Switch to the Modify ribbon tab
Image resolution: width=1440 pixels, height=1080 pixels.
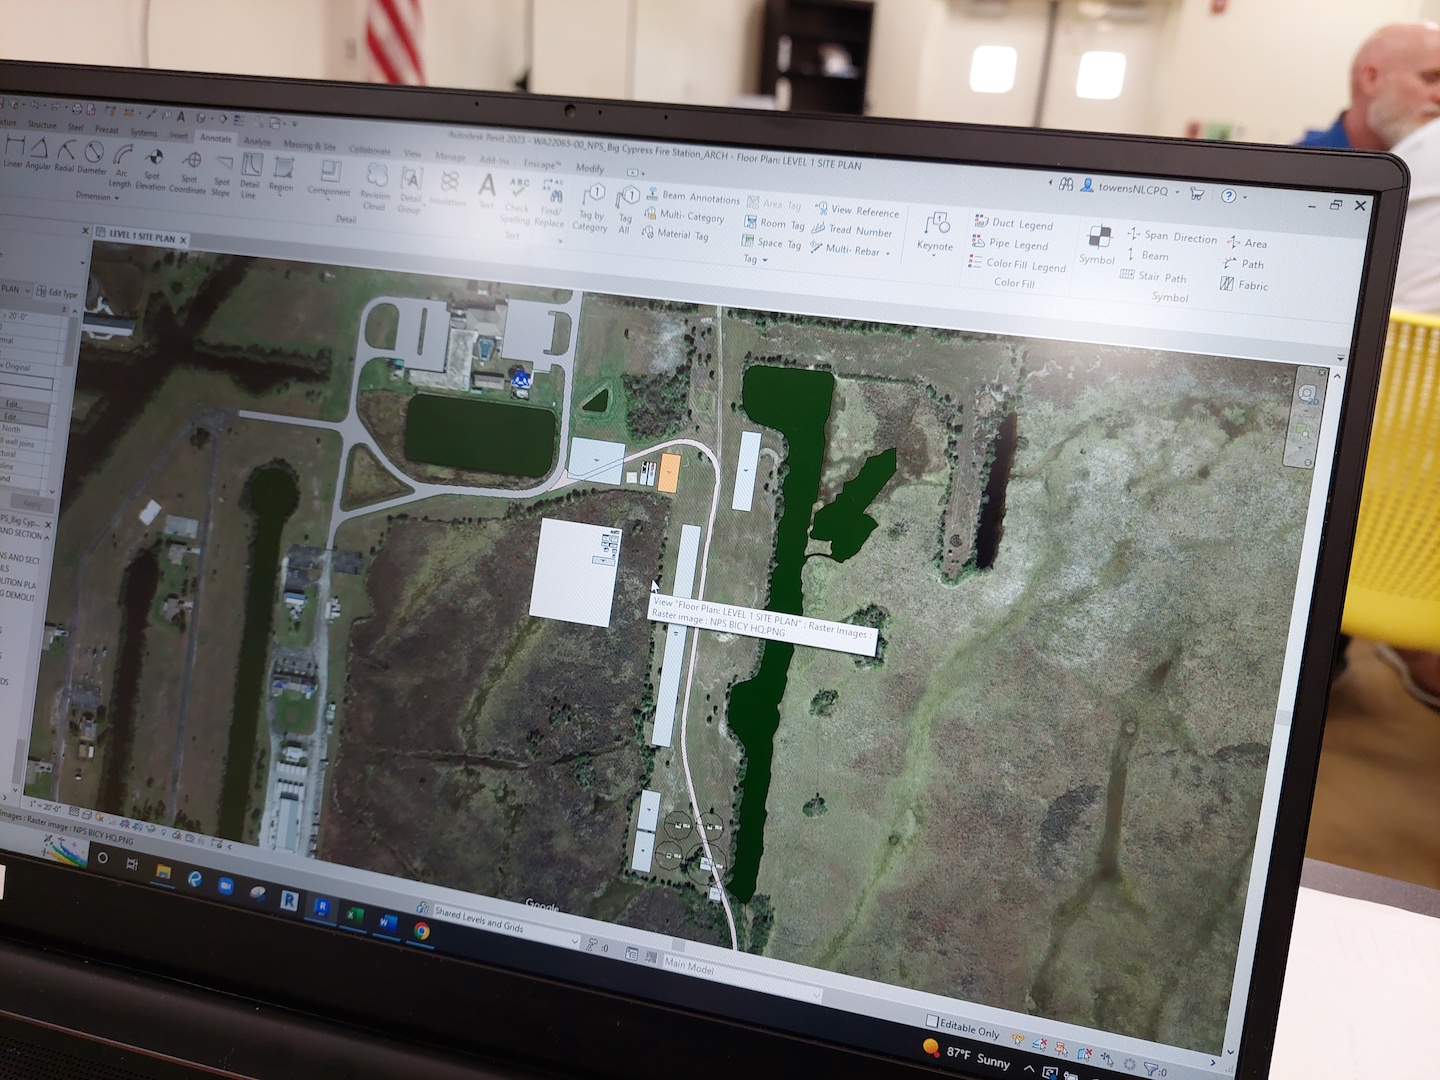[590, 168]
